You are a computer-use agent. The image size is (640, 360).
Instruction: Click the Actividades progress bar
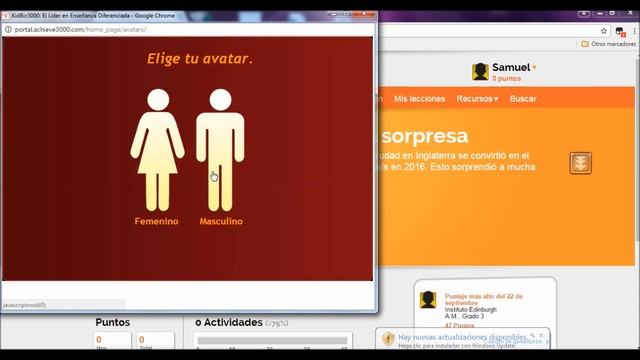point(272,340)
